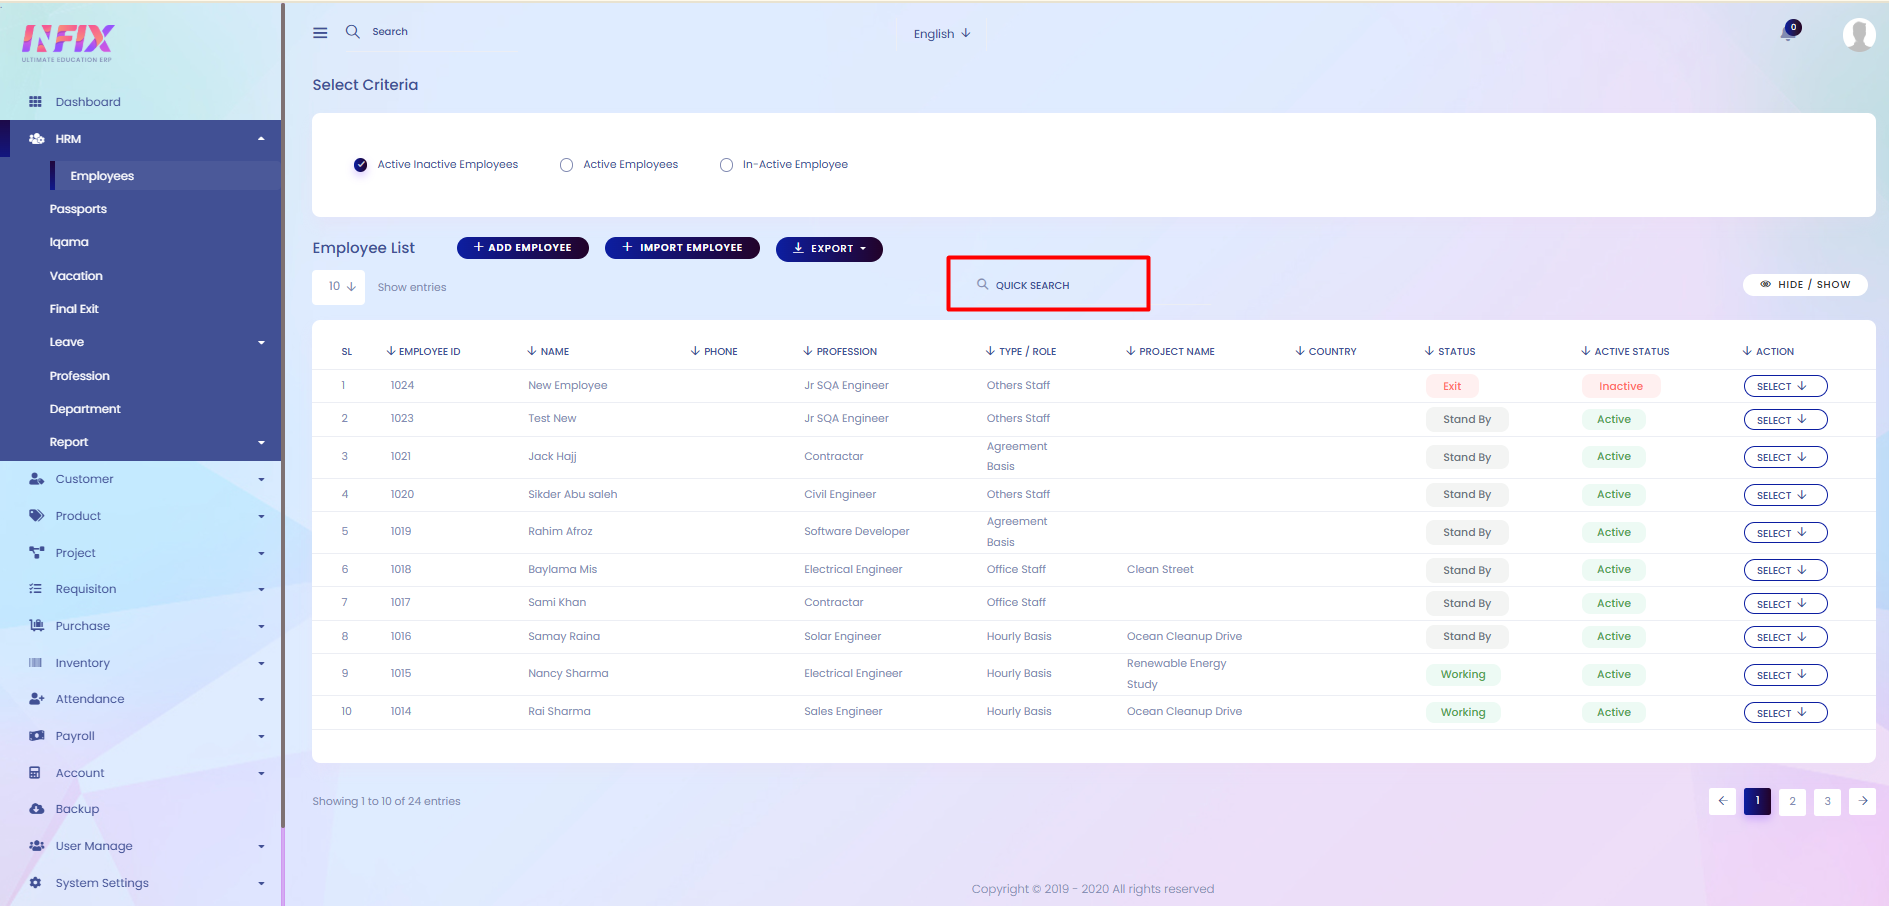
Task: Click the Import Employee button
Action: pyautogui.click(x=682, y=248)
